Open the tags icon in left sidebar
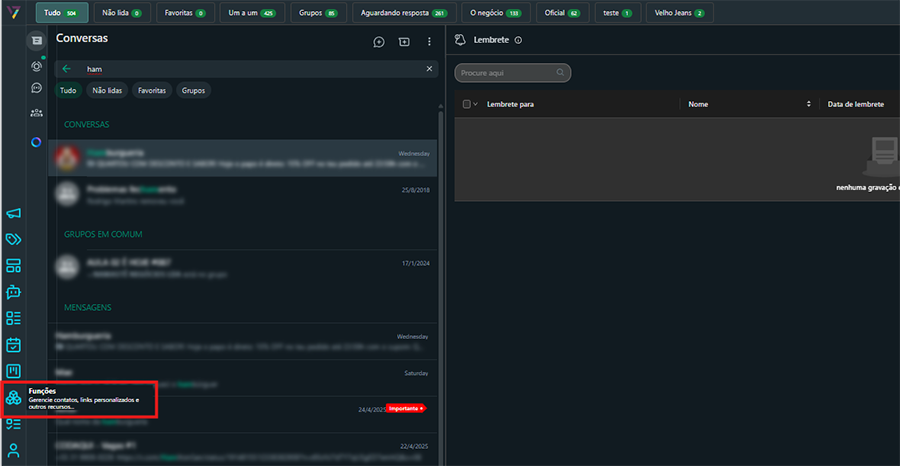 point(13,239)
